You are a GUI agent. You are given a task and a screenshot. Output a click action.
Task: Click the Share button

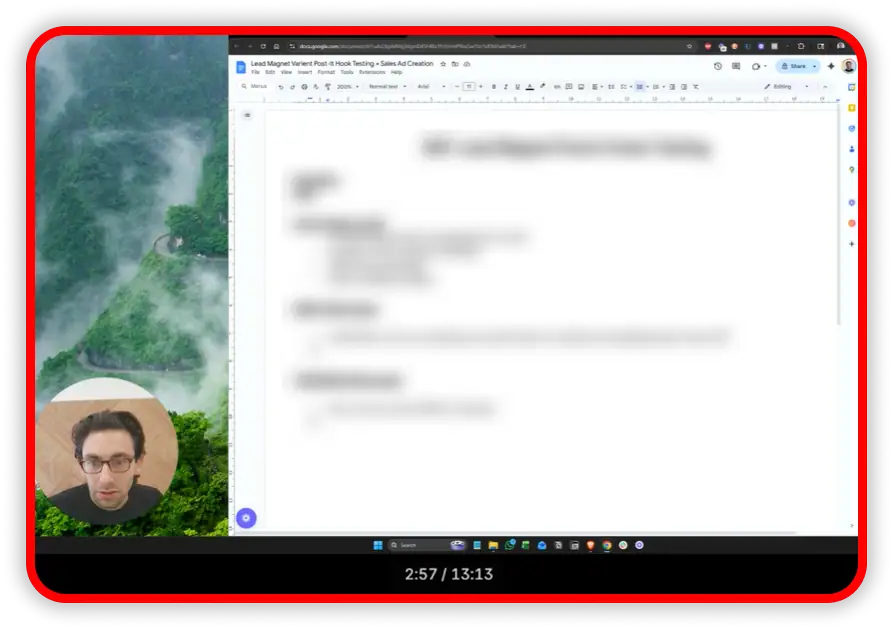pyautogui.click(x=793, y=66)
